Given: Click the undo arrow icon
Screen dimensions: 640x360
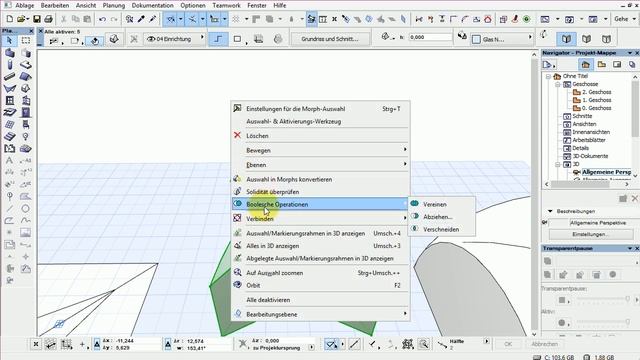Looking at the screenshot, I should coord(102,19).
